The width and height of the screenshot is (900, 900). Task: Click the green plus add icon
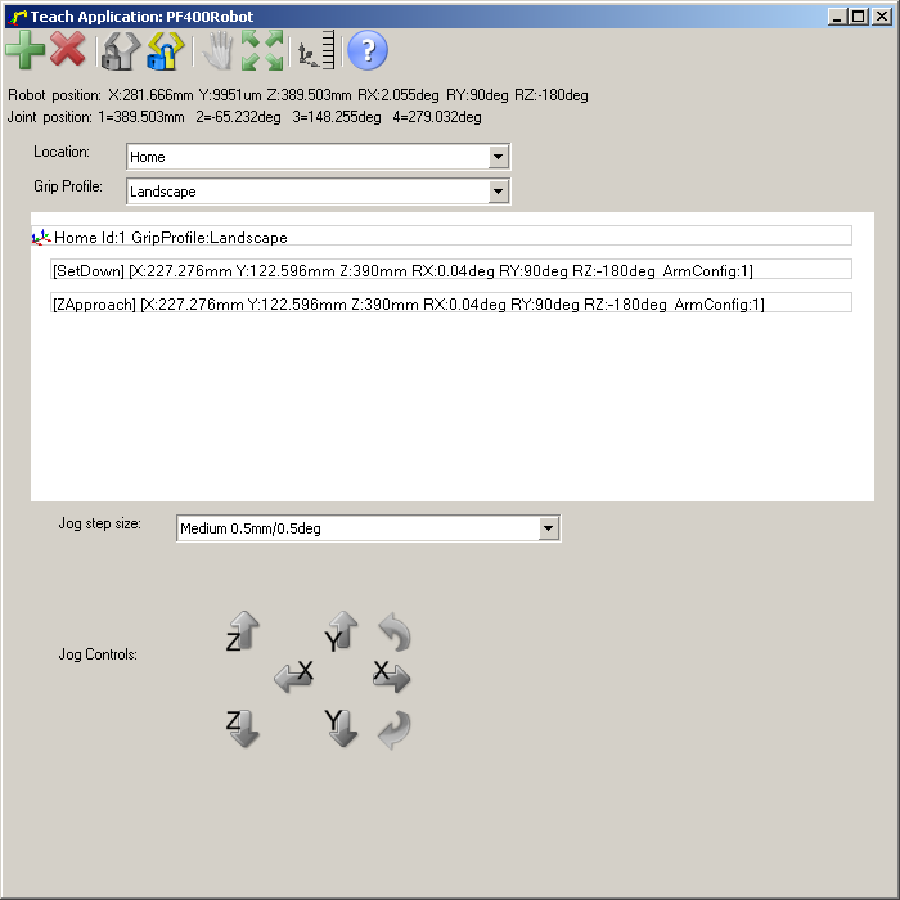25,50
